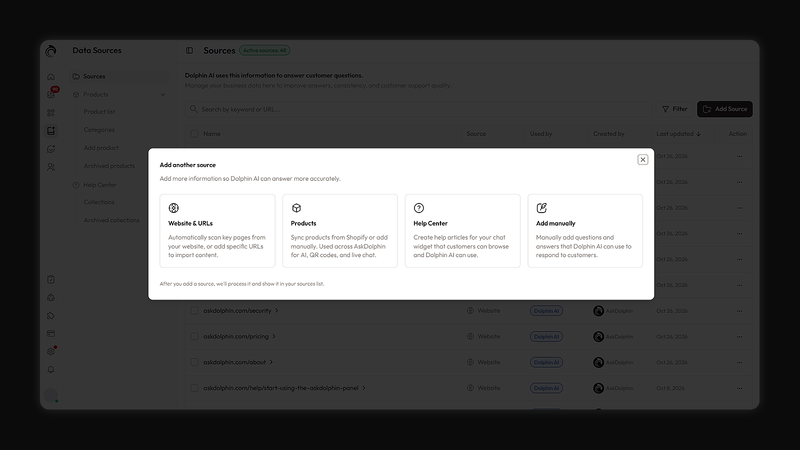Open the settings gear sidebar icon
This screenshot has height=450, width=800.
click(51, 352)
